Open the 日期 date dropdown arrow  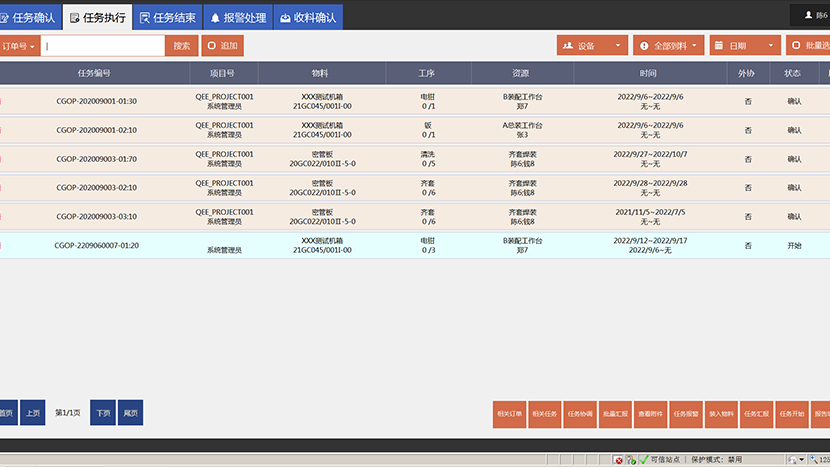[x=770, y=46]
